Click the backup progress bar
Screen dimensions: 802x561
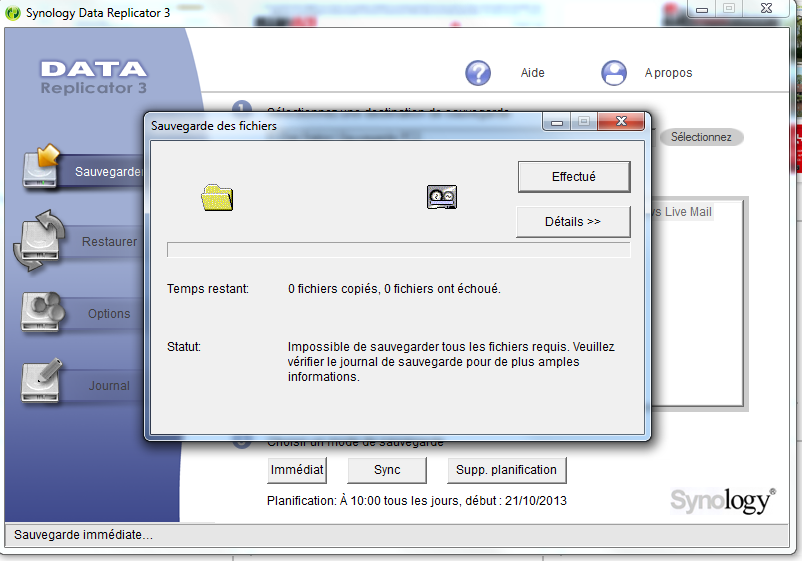pyautogui.click(x=398, y=250)
